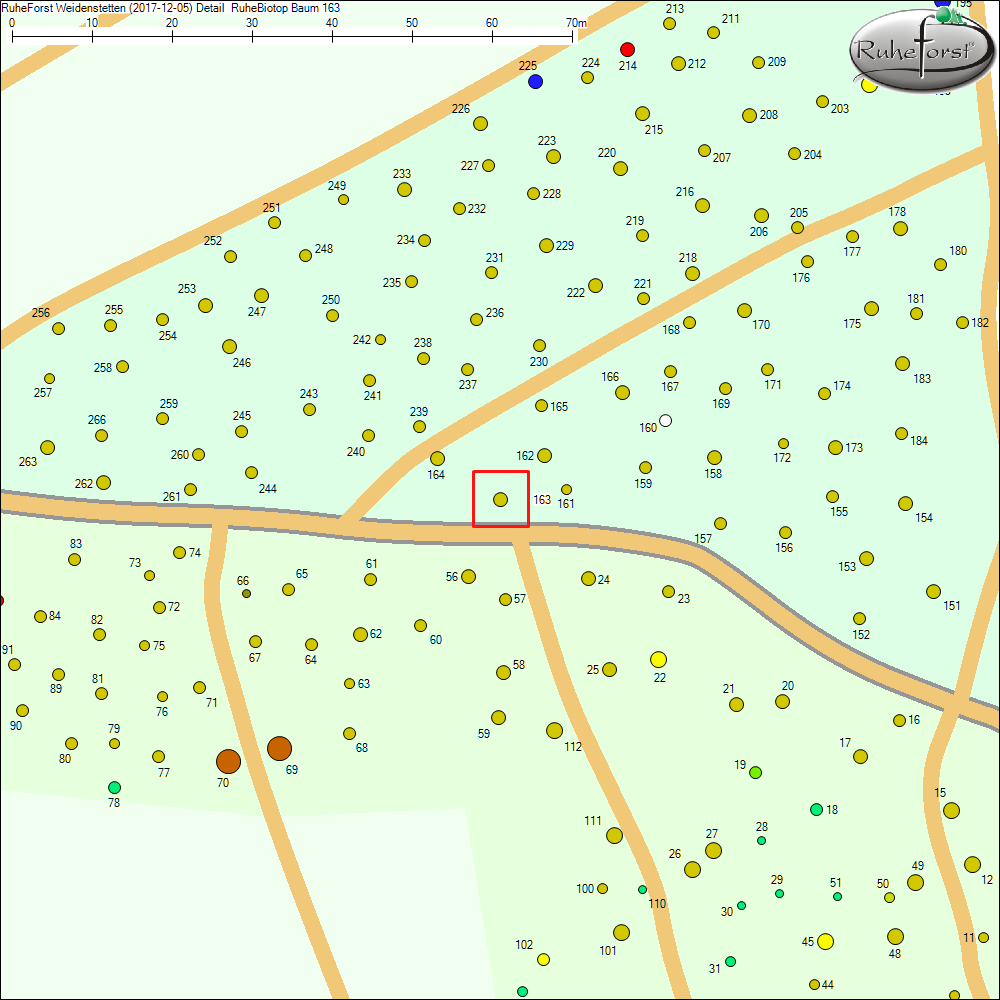Screen dimensions: 1000x1000
Task: Click the light green tree marker 19
Action: click(755, 772)
